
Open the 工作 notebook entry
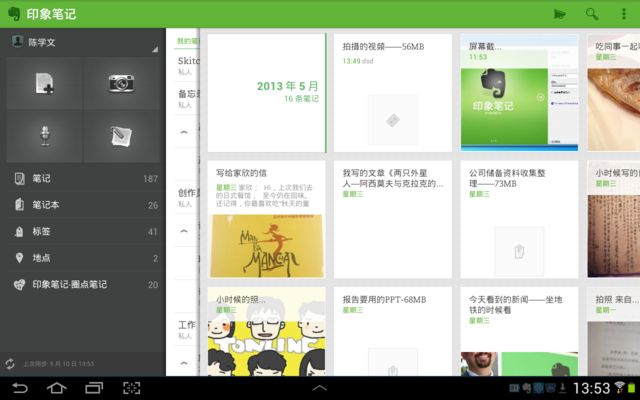(x=187, y=329)
